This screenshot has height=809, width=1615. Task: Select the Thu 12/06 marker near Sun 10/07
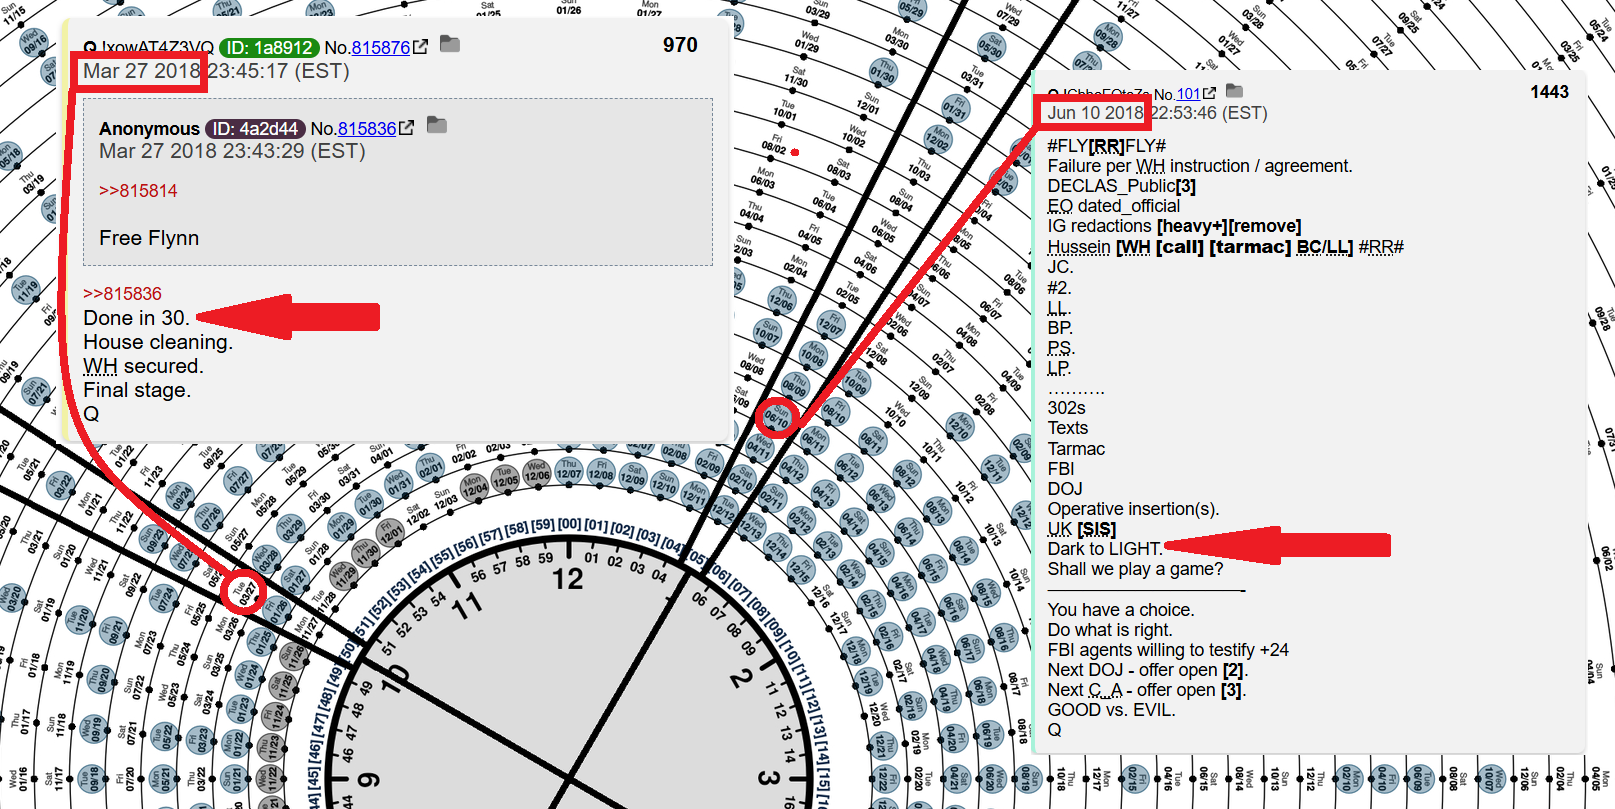782,299
